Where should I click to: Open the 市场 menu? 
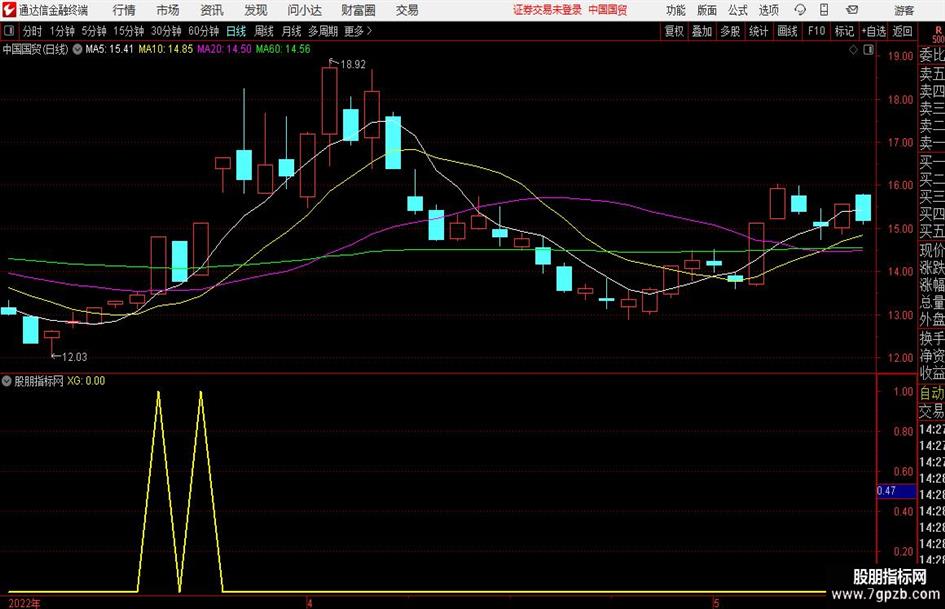pos(168,10)
